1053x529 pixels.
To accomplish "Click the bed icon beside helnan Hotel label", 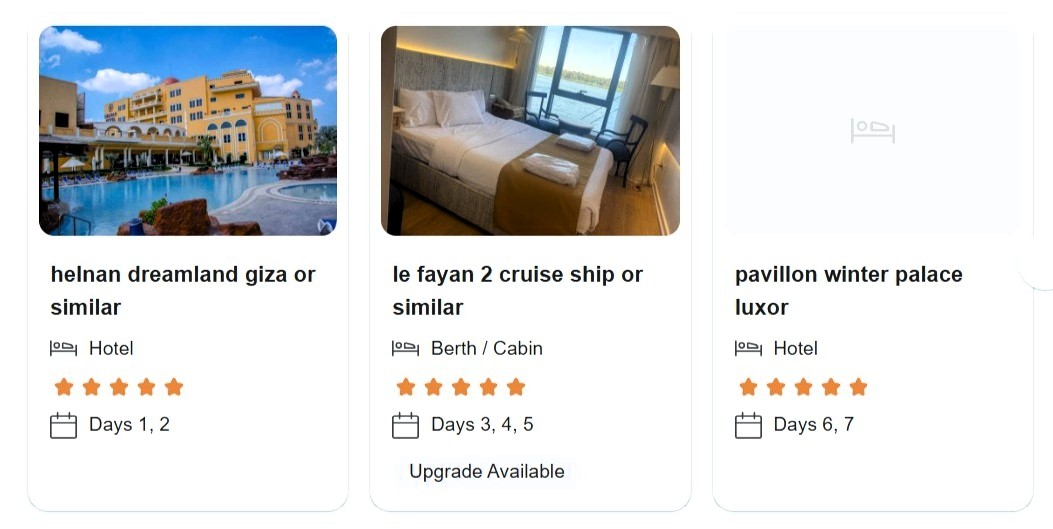I will click(x=63, y=348).
